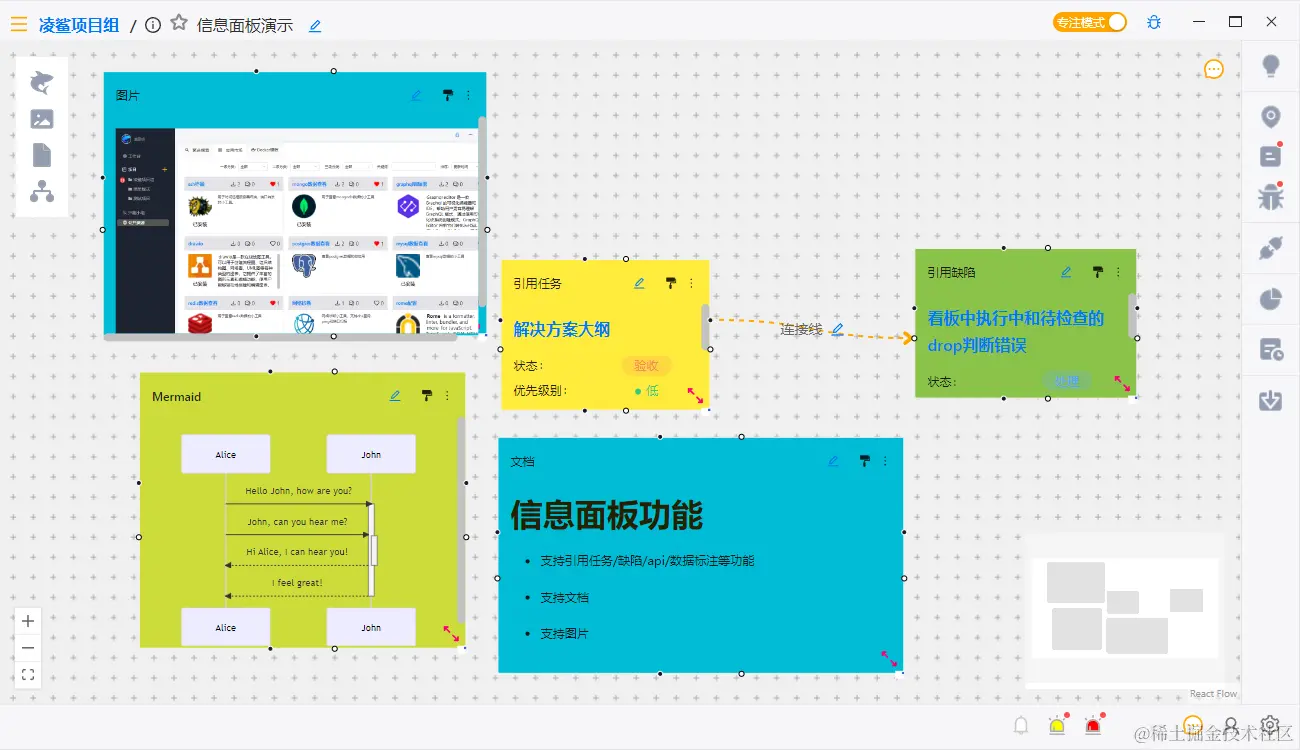Open the pie chart statistics panel

1271,299
